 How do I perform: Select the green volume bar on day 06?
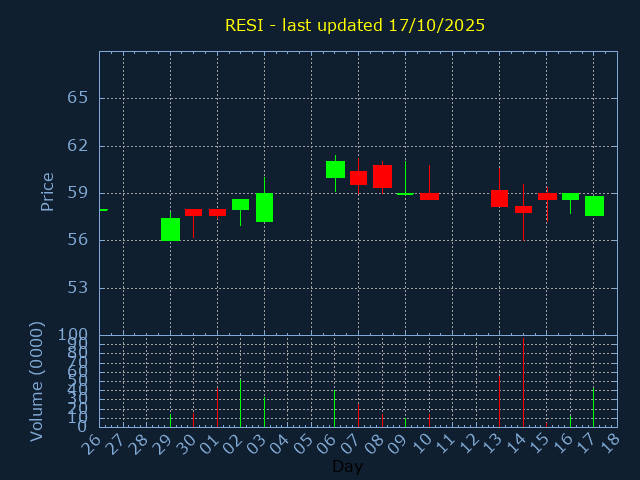[335, 408]
